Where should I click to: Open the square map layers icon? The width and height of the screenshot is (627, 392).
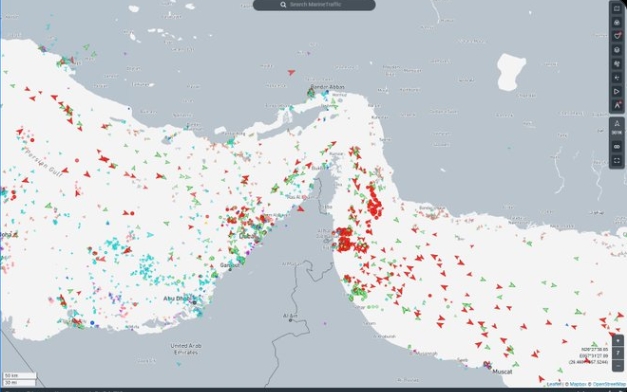pyautogui.click(x=617, y=9)
